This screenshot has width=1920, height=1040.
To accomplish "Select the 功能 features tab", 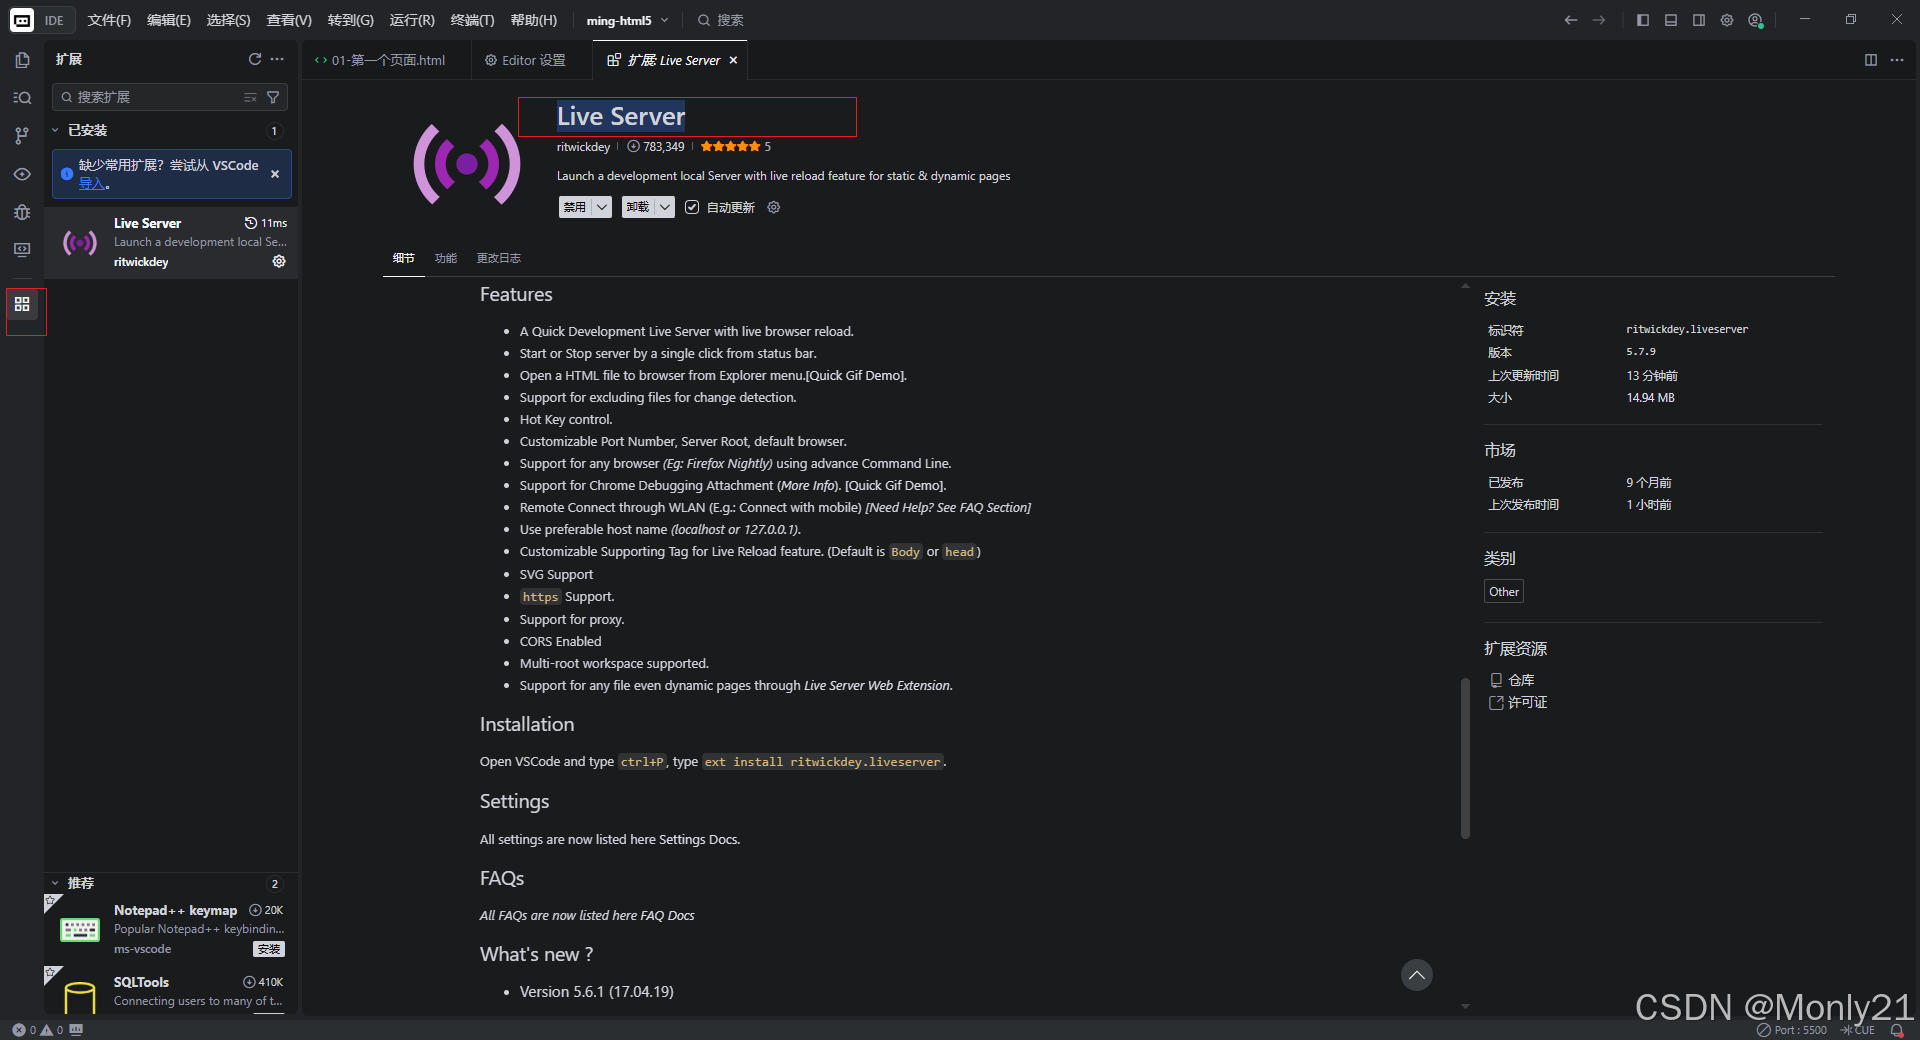I will [x=446, y=258].
